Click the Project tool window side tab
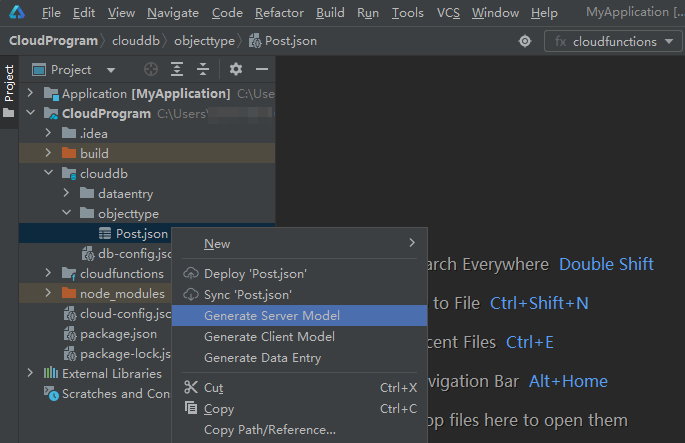The image size is (685, 443). (x=9, y=84)
